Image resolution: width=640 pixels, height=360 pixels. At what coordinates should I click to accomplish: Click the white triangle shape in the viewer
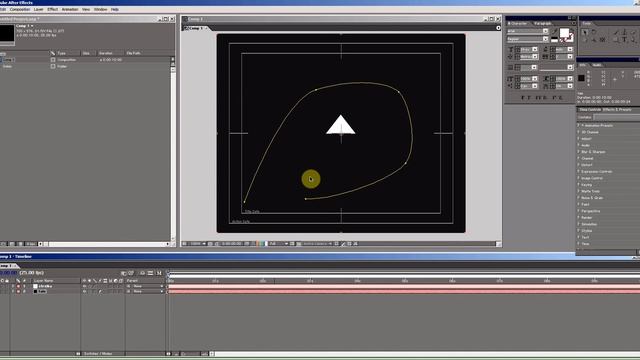340,125
